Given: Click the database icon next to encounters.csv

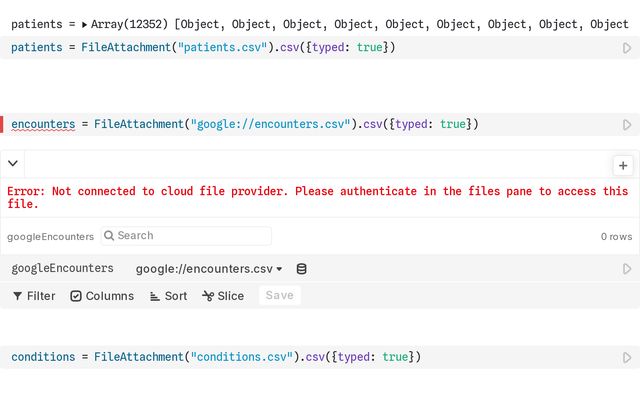Looking at the screenshot, I should coord(302,269).
